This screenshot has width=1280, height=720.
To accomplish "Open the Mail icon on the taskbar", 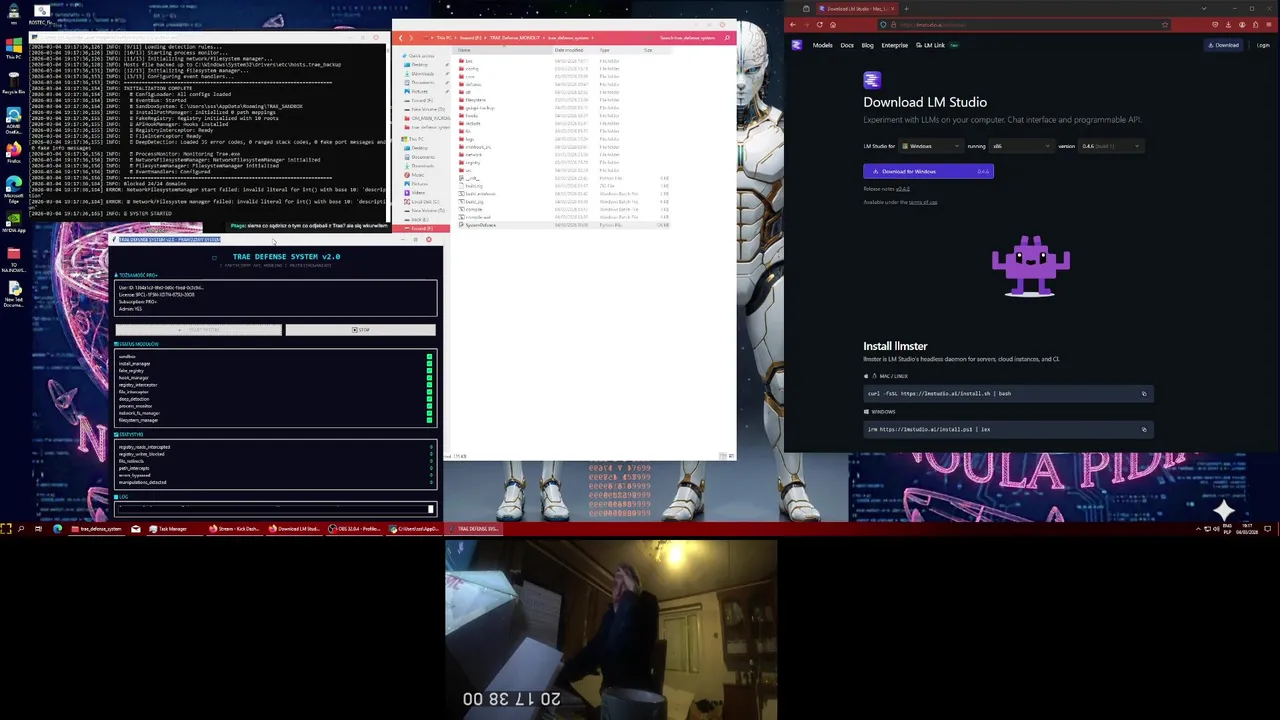I will click(136, 528).
